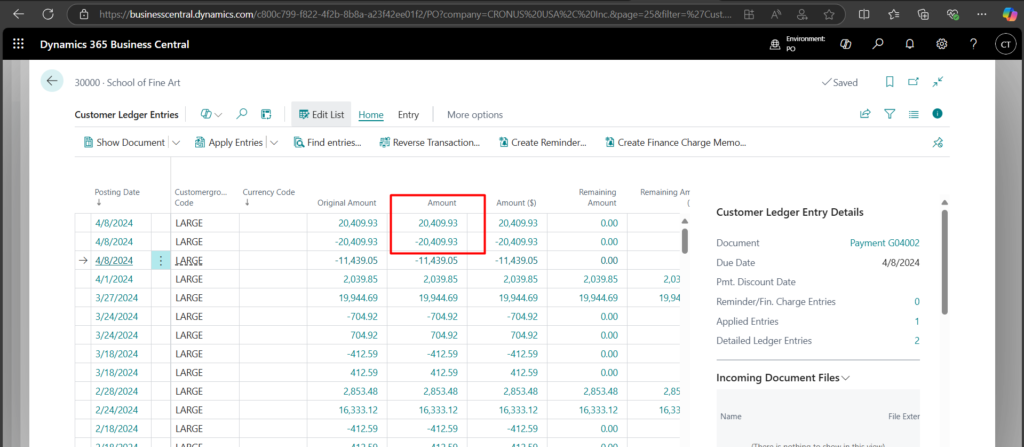Open the Payment G04002 document link
Screen dimensions: 1024x447
pyautogui.click(x=884, y=243)
